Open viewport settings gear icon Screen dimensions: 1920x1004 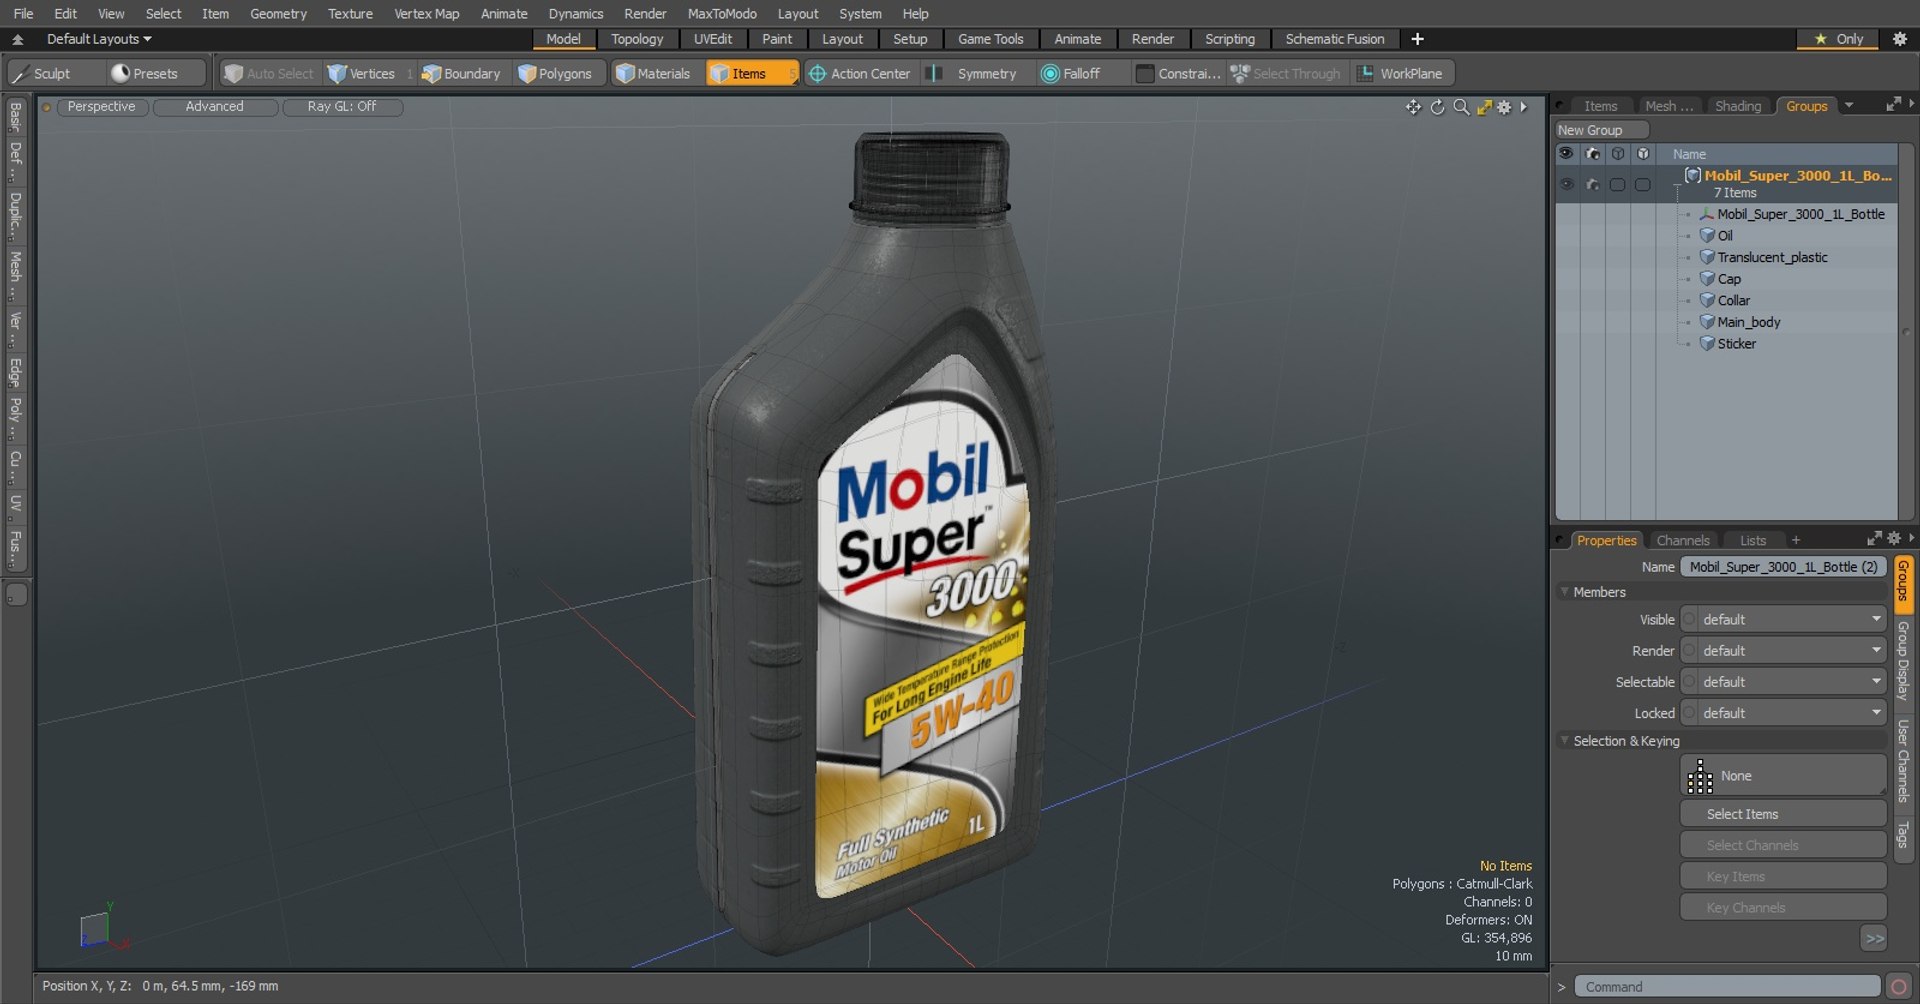[1504, 107]
